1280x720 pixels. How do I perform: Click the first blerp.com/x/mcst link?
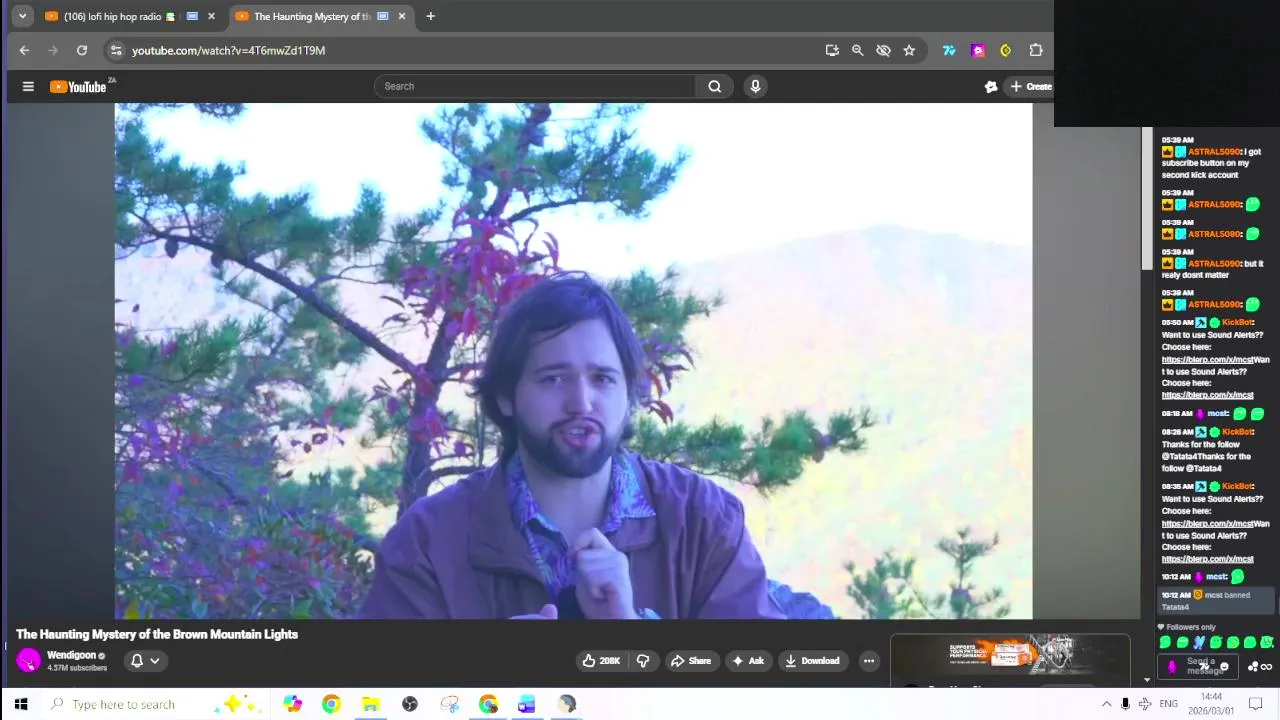click(x=1208, y=359)
